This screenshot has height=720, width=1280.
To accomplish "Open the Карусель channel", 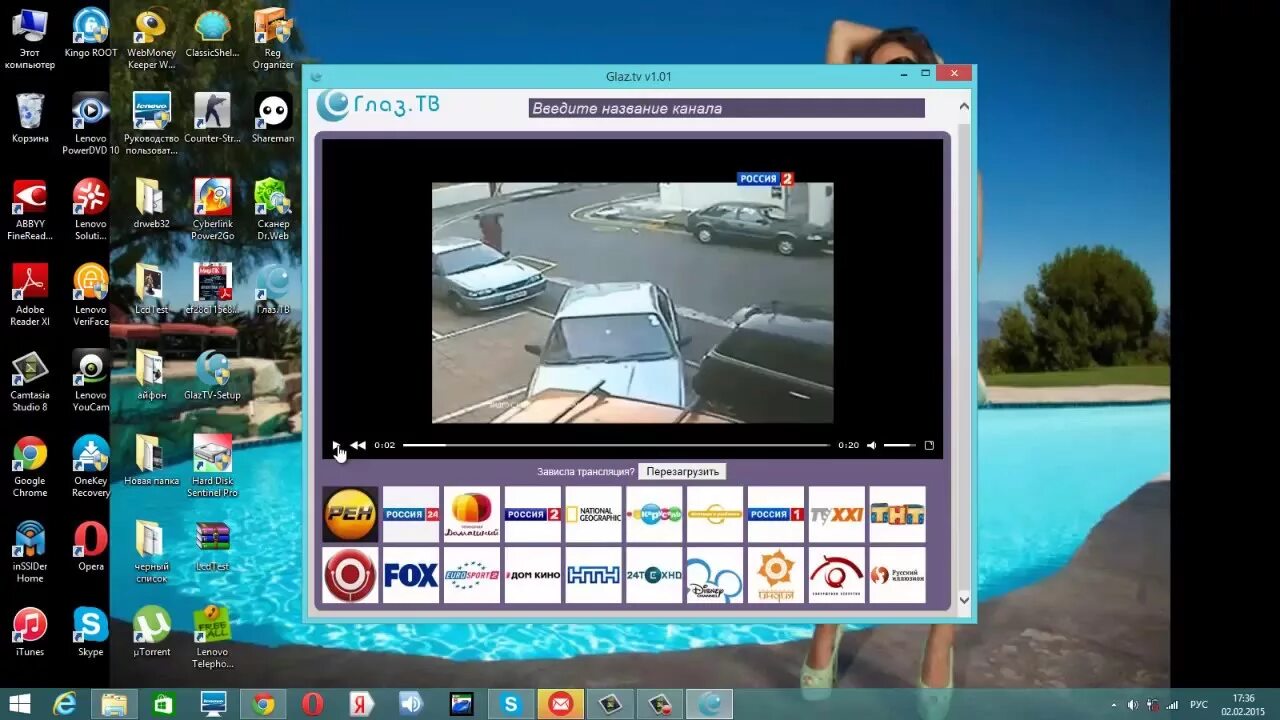I will pos(654,514).
